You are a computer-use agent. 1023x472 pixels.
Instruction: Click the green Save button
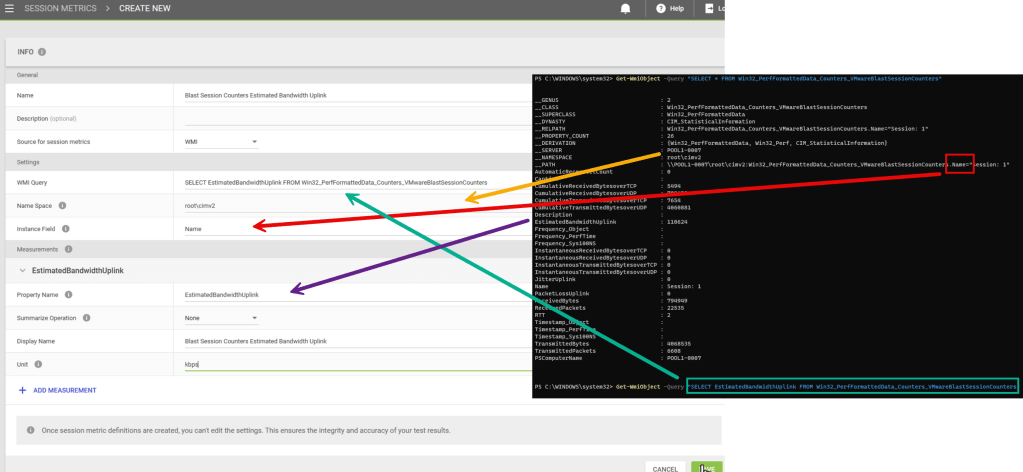tap(705, 467)
